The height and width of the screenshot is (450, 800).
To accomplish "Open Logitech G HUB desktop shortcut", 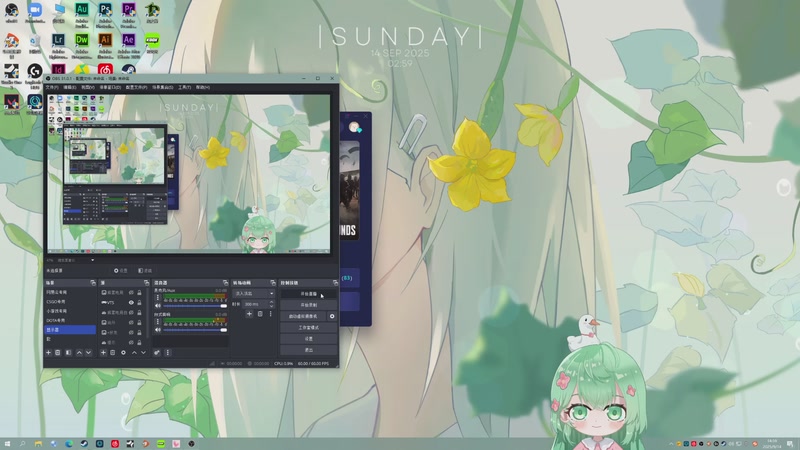I will pos(35,75).
